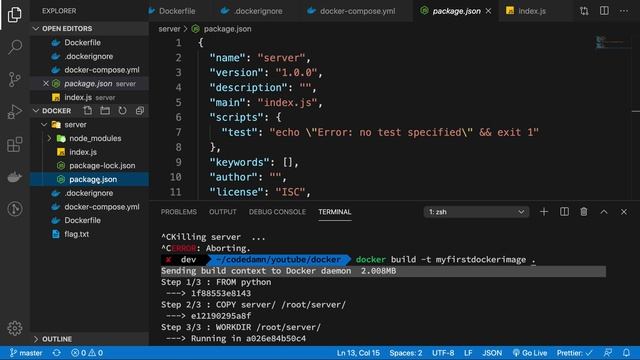Open Run and Debug view
Screen dimensions: 640x360
(15, 111)
